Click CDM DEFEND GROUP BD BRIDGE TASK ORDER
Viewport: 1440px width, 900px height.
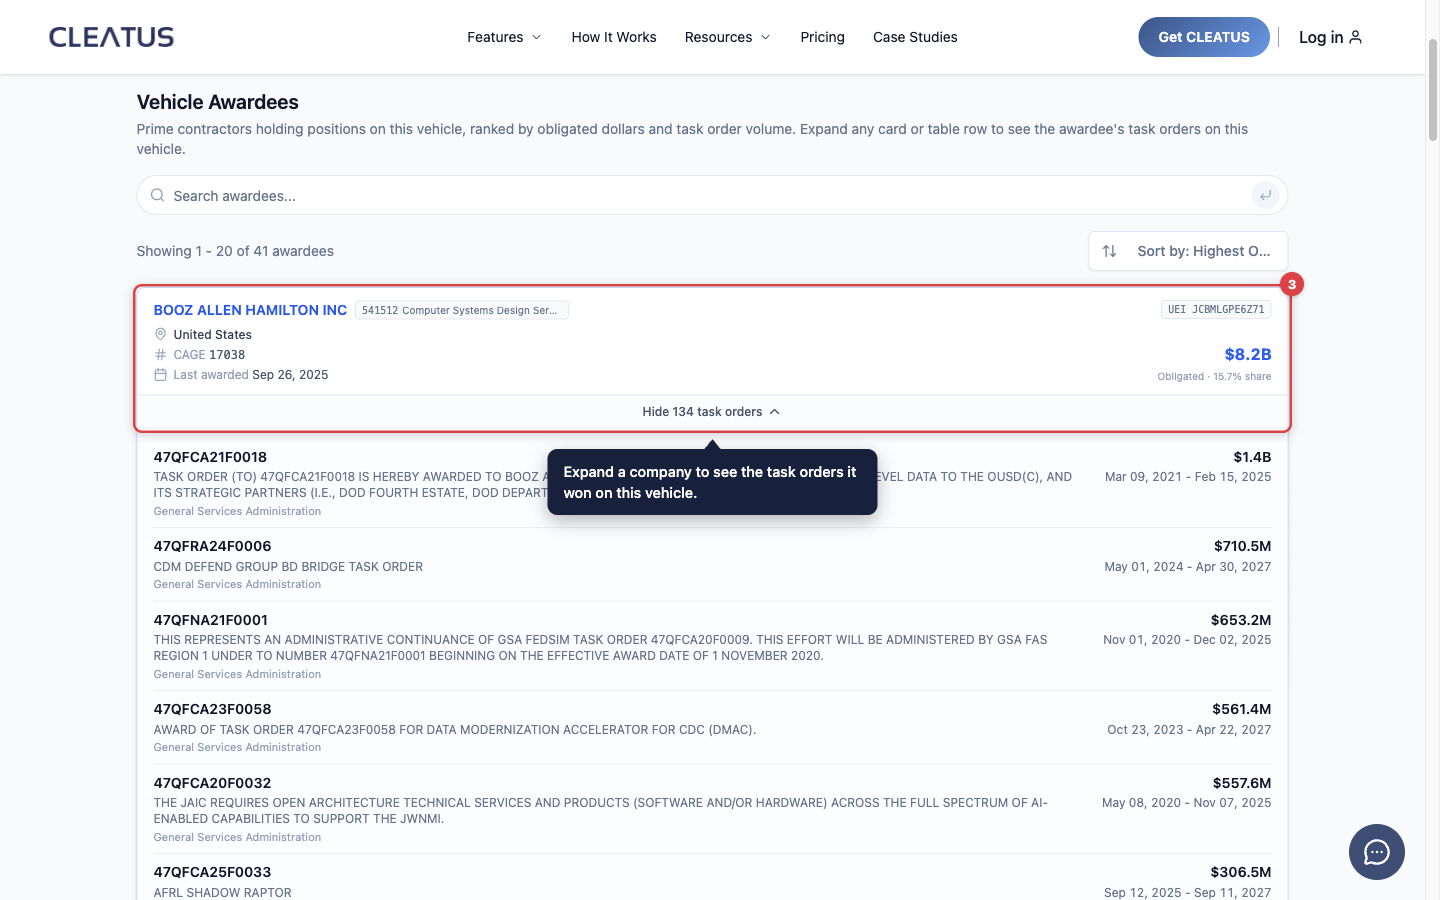[x=288, y=567]
